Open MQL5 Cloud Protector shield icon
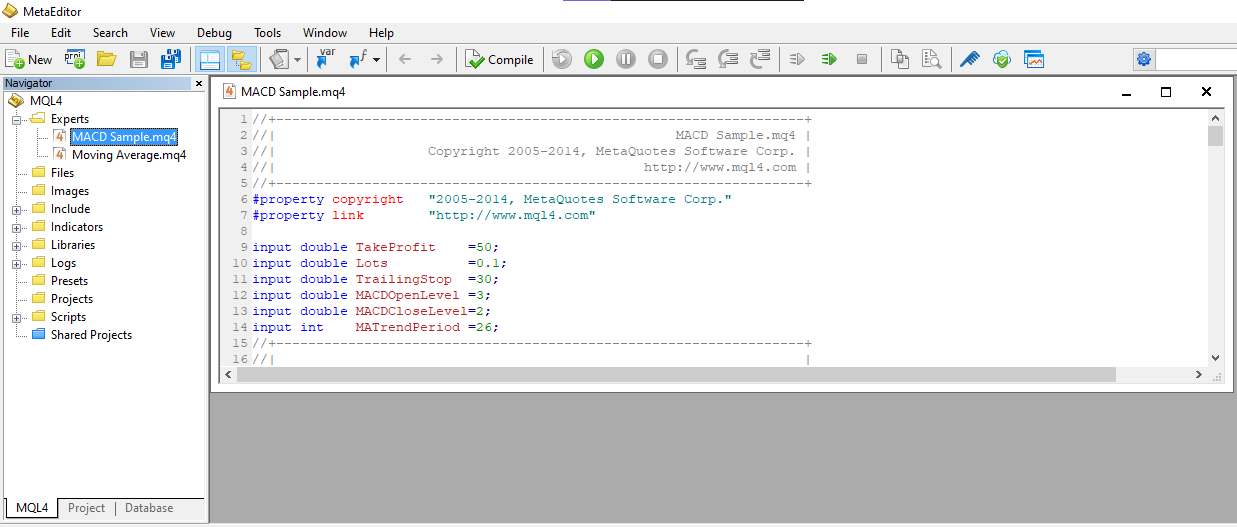Screen dimensions: 1237x527 click(1002, 59)
